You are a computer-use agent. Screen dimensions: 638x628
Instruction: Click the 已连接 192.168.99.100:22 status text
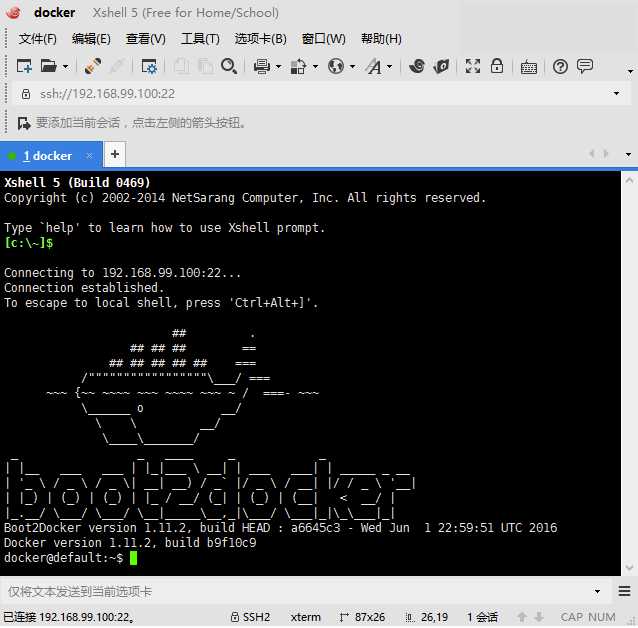69,617
